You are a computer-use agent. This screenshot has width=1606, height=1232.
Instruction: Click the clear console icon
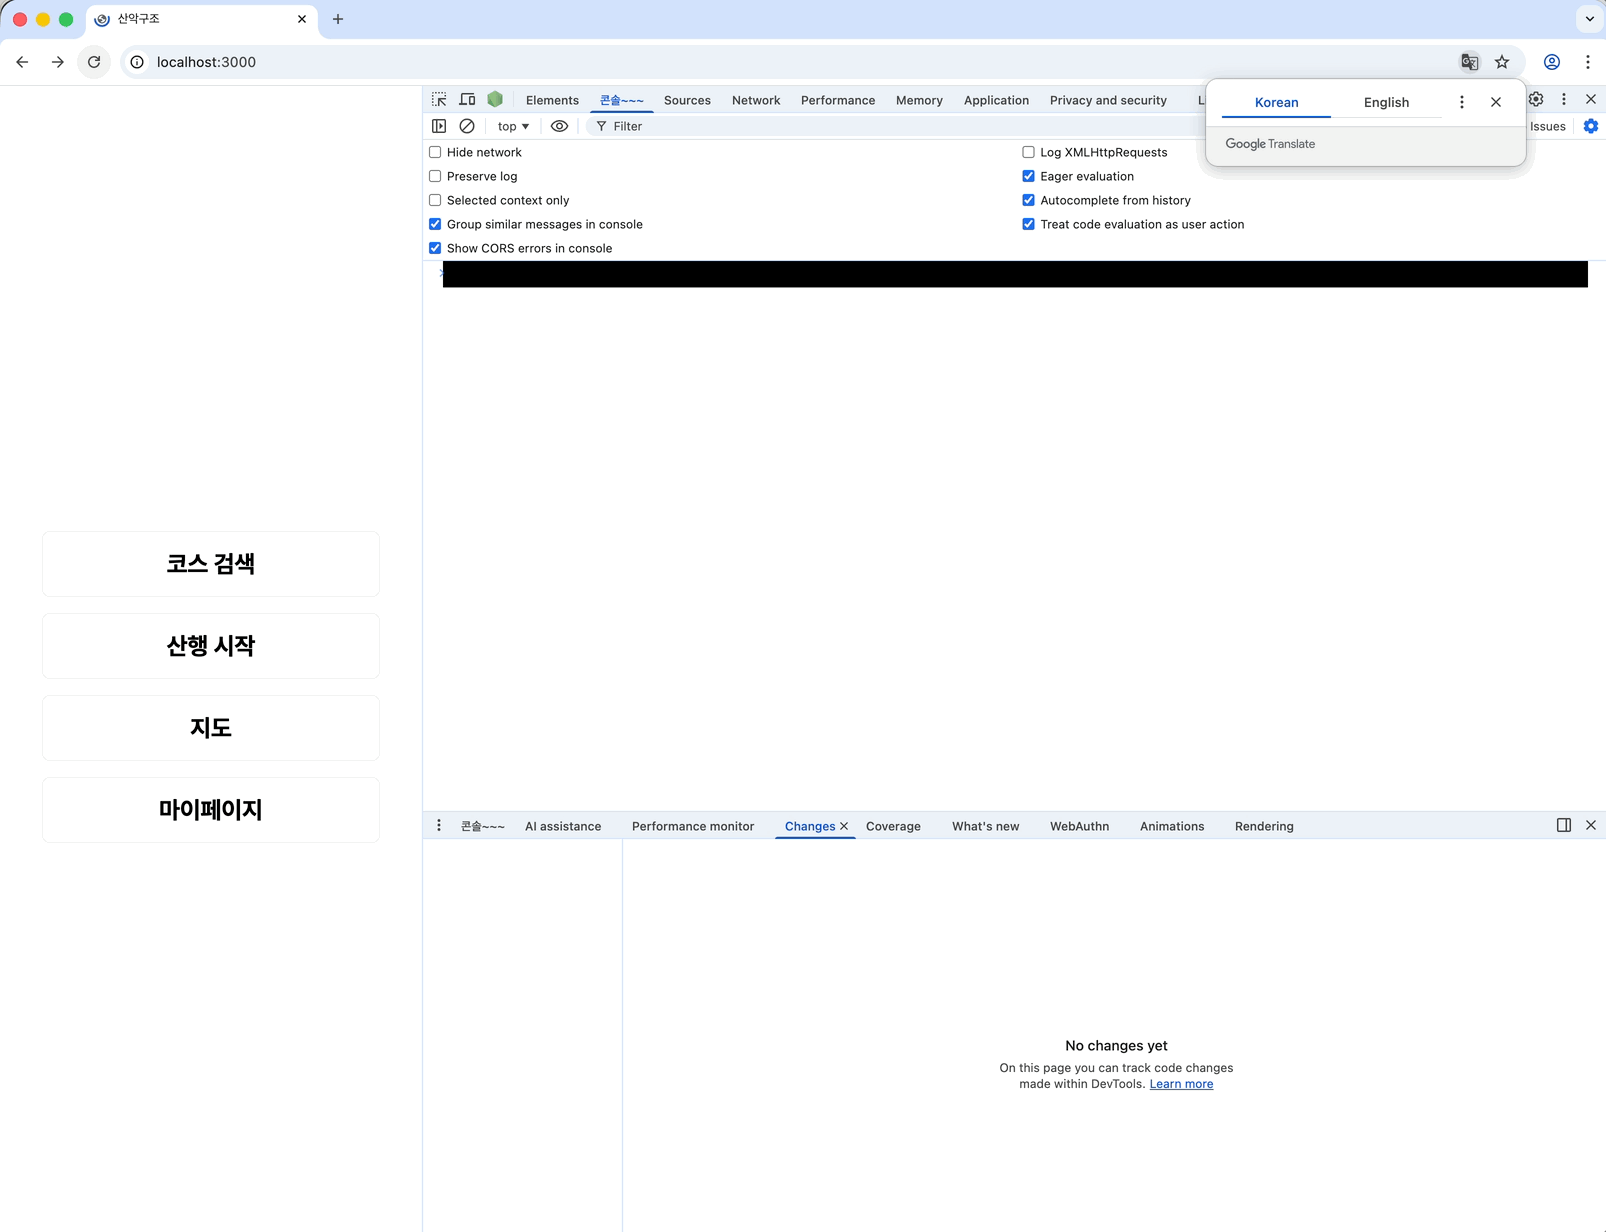click(467, 126)
